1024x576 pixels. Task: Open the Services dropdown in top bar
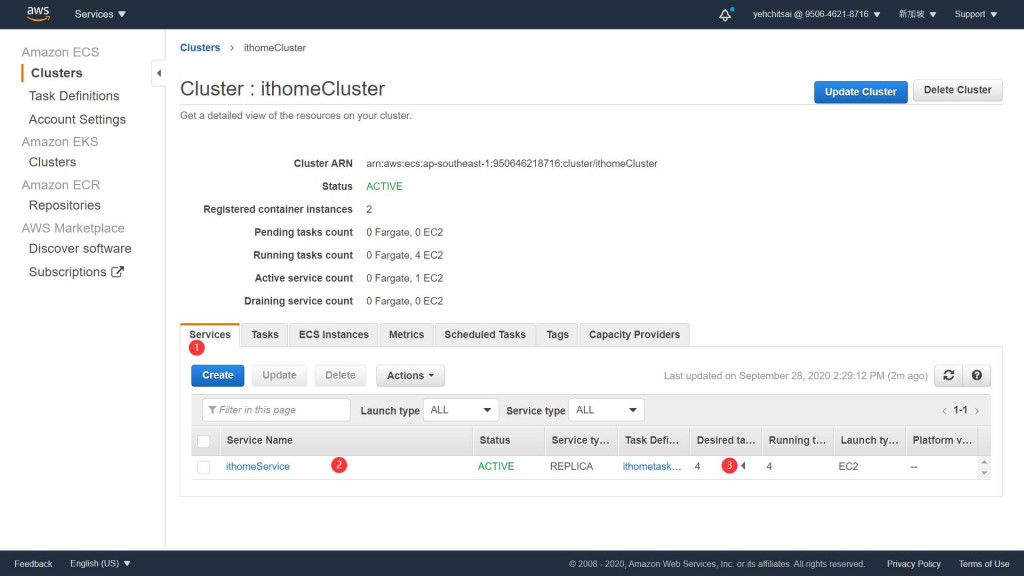(x=100, y=14)
